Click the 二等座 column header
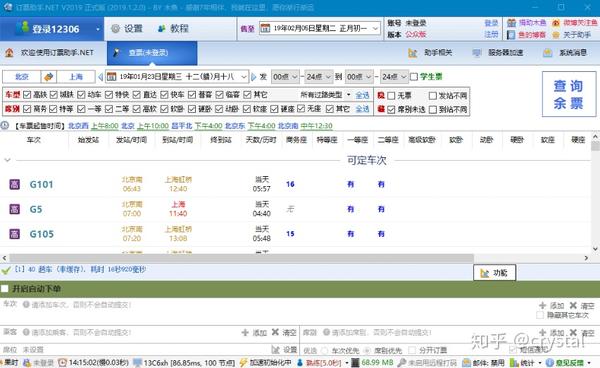The height and width of the screenshot is (368, 600). (x=388, y=140)
